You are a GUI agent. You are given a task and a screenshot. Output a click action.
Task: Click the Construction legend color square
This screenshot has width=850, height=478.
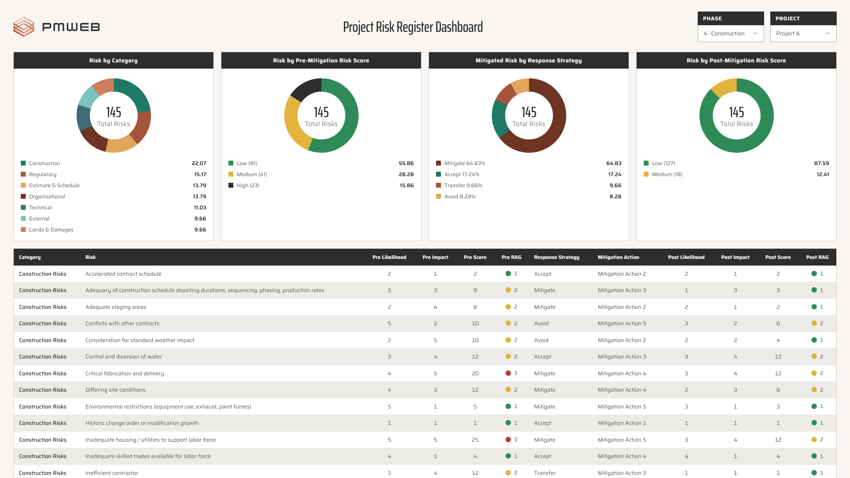click(x=23, y=163)
